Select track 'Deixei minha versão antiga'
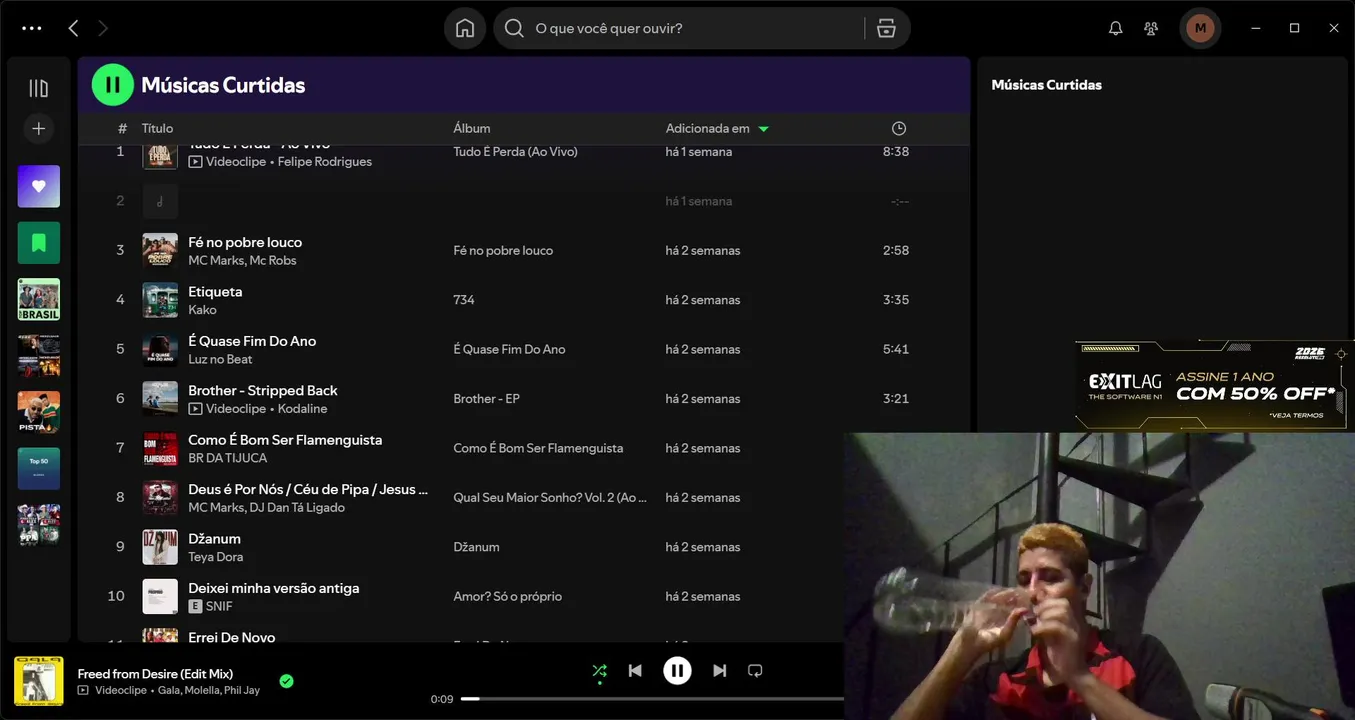The image size is (1355, 720). click(x=274, y=588)
